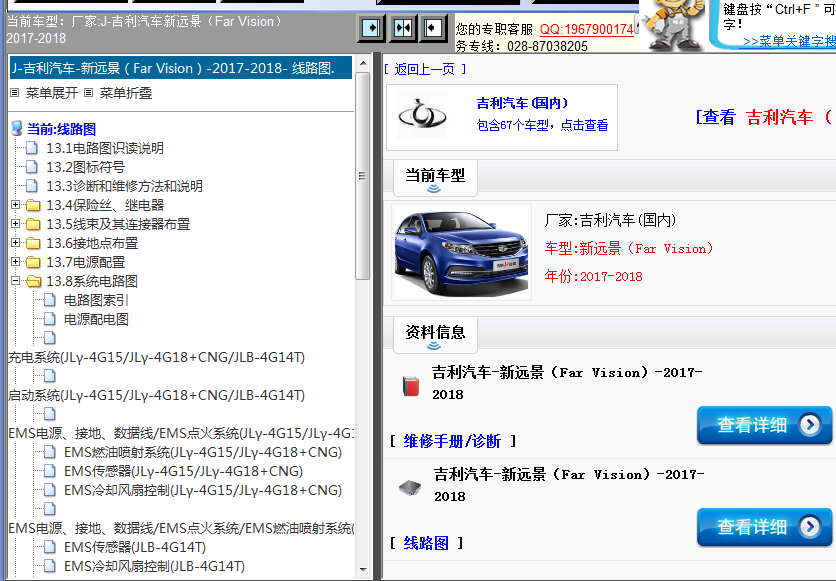Click tree panel scrollbar down arrow
This screenshot has width=836, height=581.
[x=363, y=569]
